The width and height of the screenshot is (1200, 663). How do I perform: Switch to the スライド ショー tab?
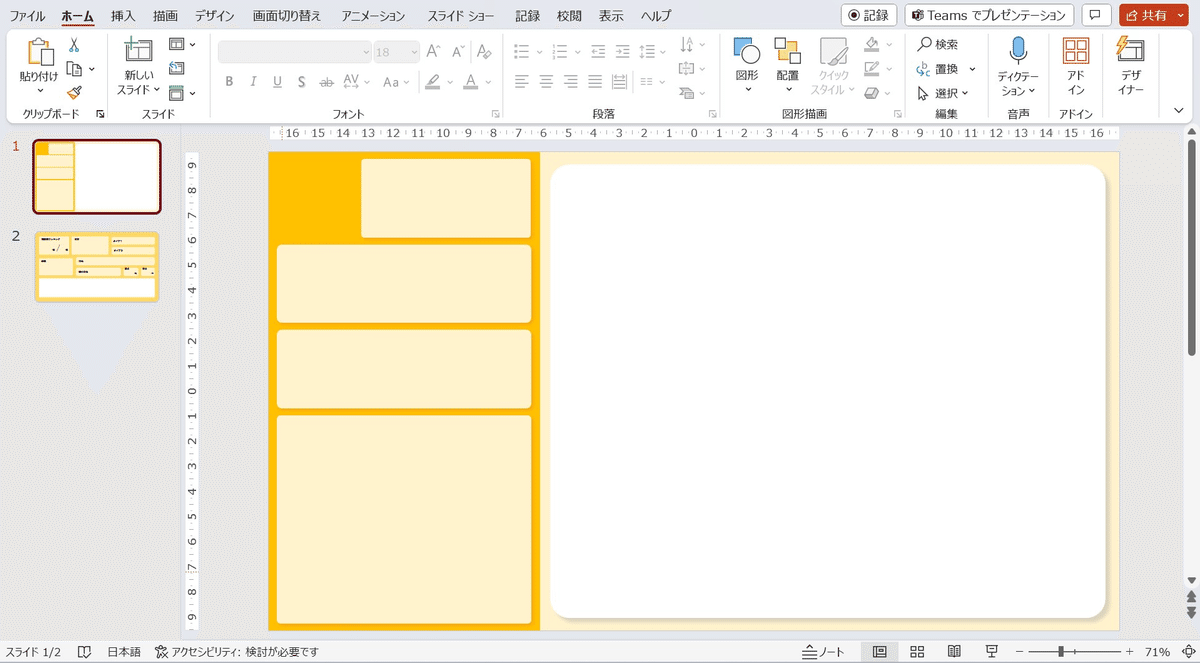click(462, 16)
